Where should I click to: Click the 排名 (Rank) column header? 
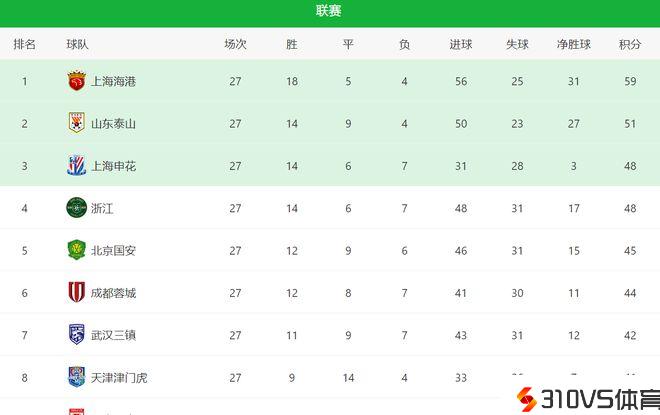click(25, 44)
